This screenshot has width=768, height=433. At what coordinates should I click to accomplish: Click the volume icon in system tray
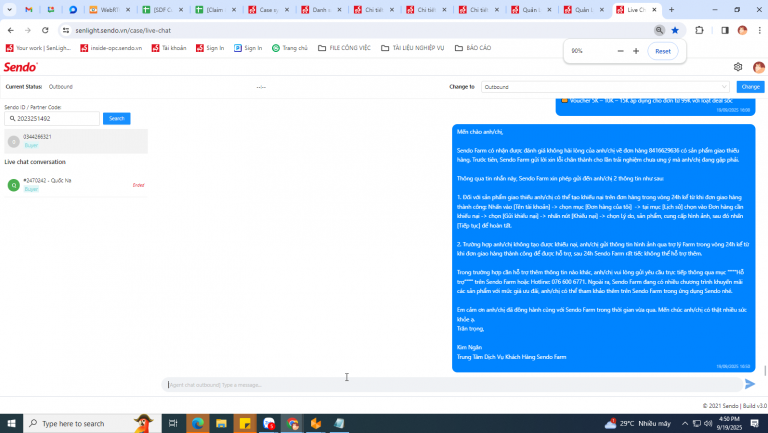pyautogui.click(x=708, y=423)
